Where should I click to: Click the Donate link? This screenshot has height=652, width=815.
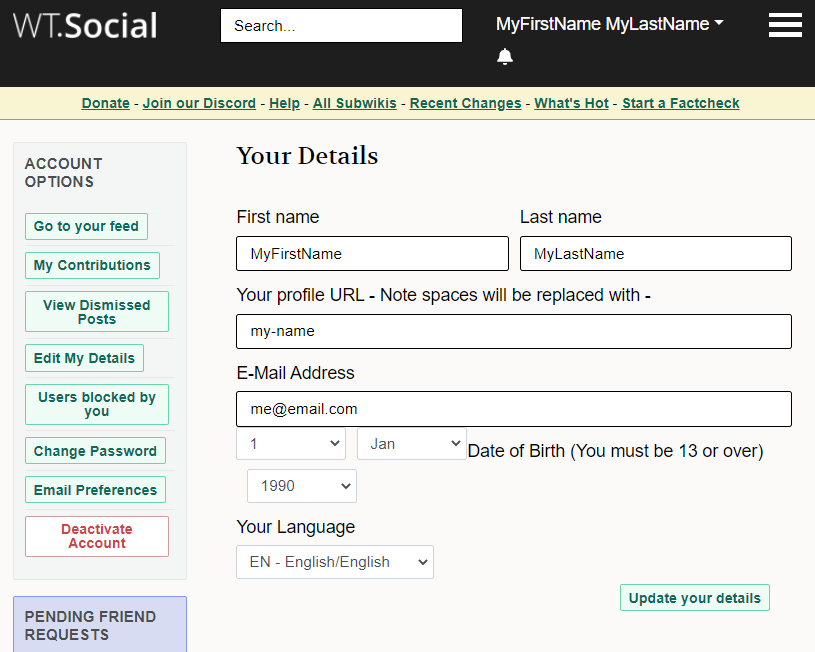(x=106, y=103)
